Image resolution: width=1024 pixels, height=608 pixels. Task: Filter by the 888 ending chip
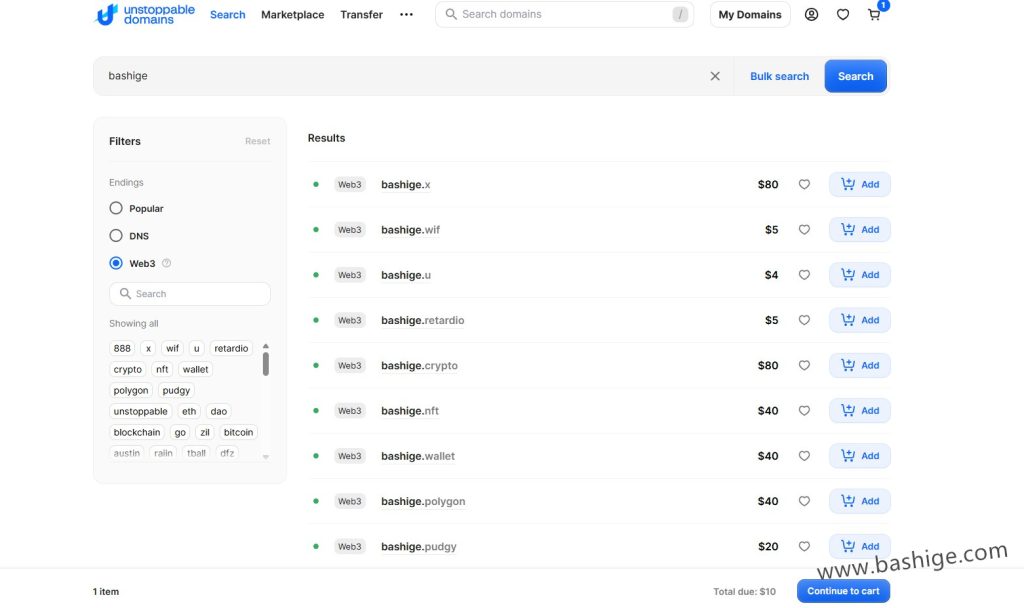tap(122, 348)
